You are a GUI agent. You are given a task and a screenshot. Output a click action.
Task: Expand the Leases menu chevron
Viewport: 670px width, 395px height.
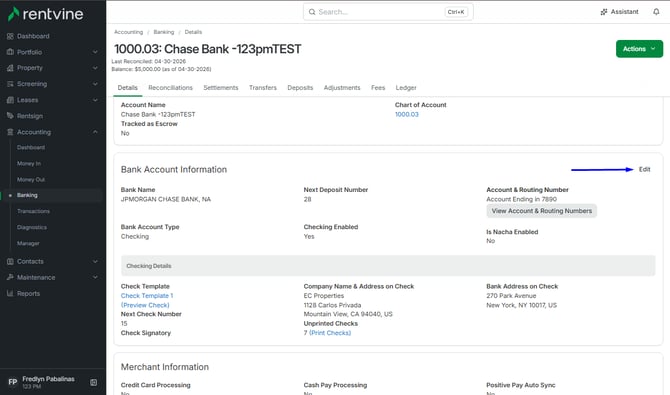tap(95, 100)
